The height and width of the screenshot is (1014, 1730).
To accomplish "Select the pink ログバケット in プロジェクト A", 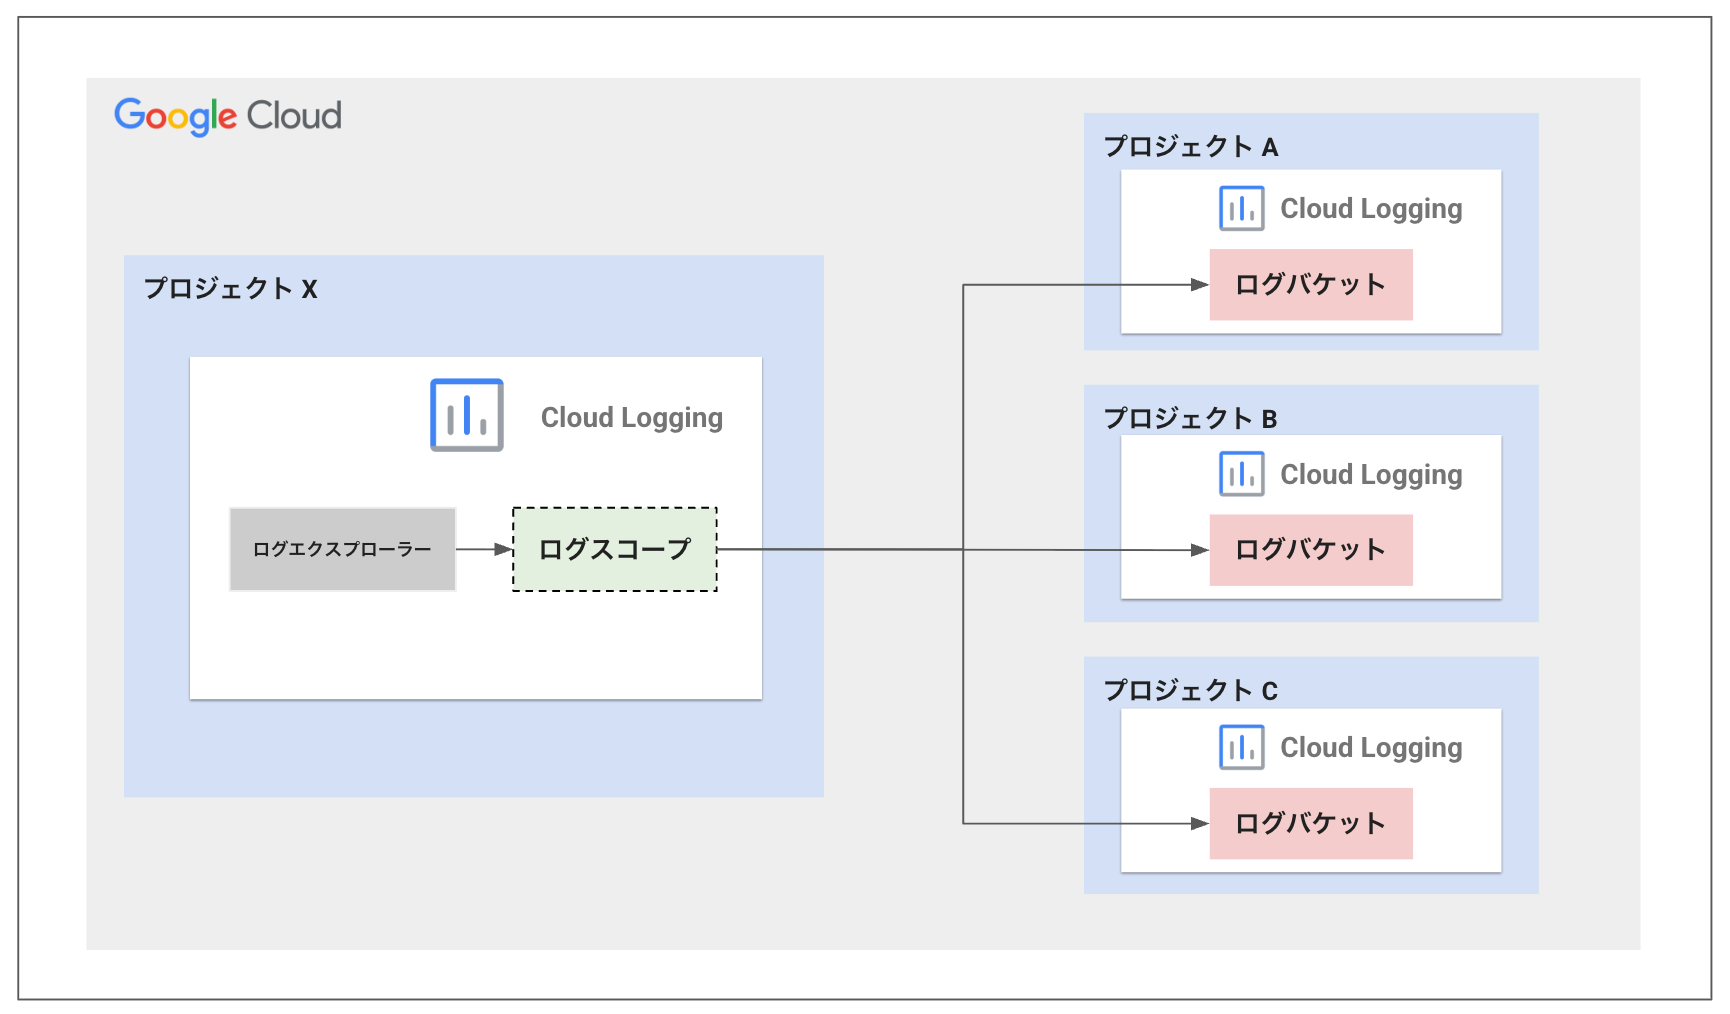I will [1310, 285].
